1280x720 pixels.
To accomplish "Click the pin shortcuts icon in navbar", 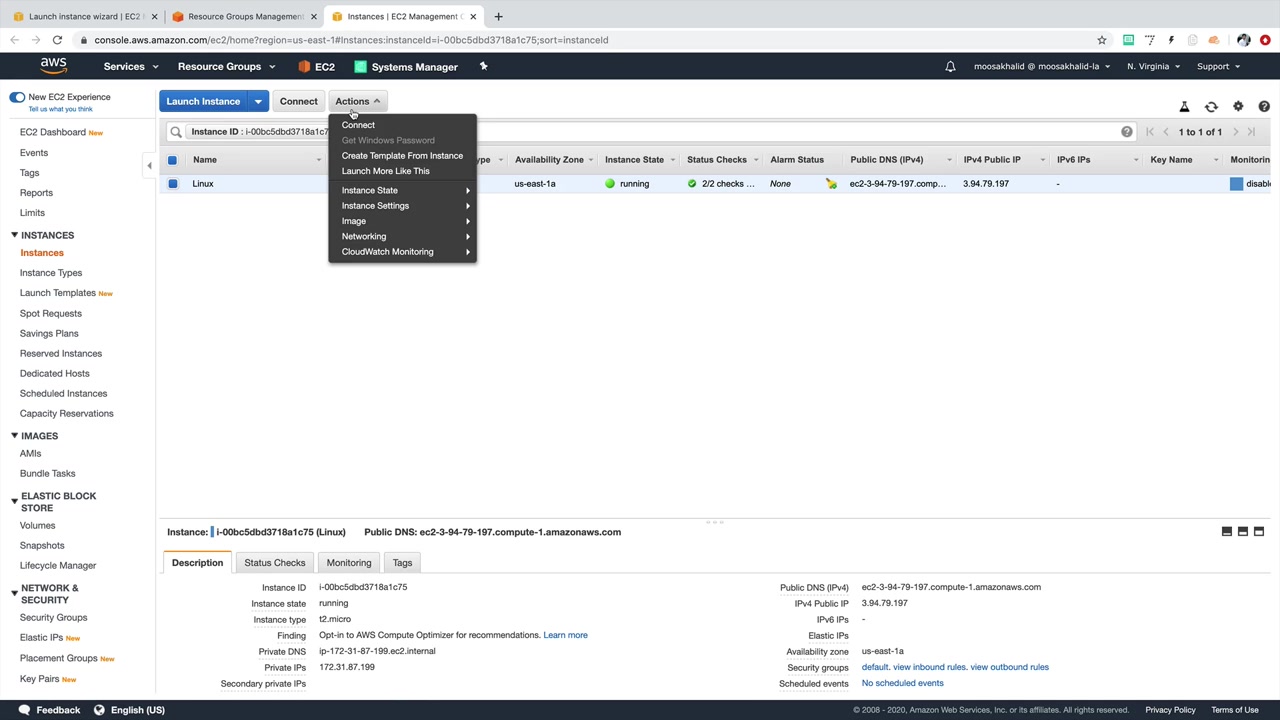I will click(483, 67).
